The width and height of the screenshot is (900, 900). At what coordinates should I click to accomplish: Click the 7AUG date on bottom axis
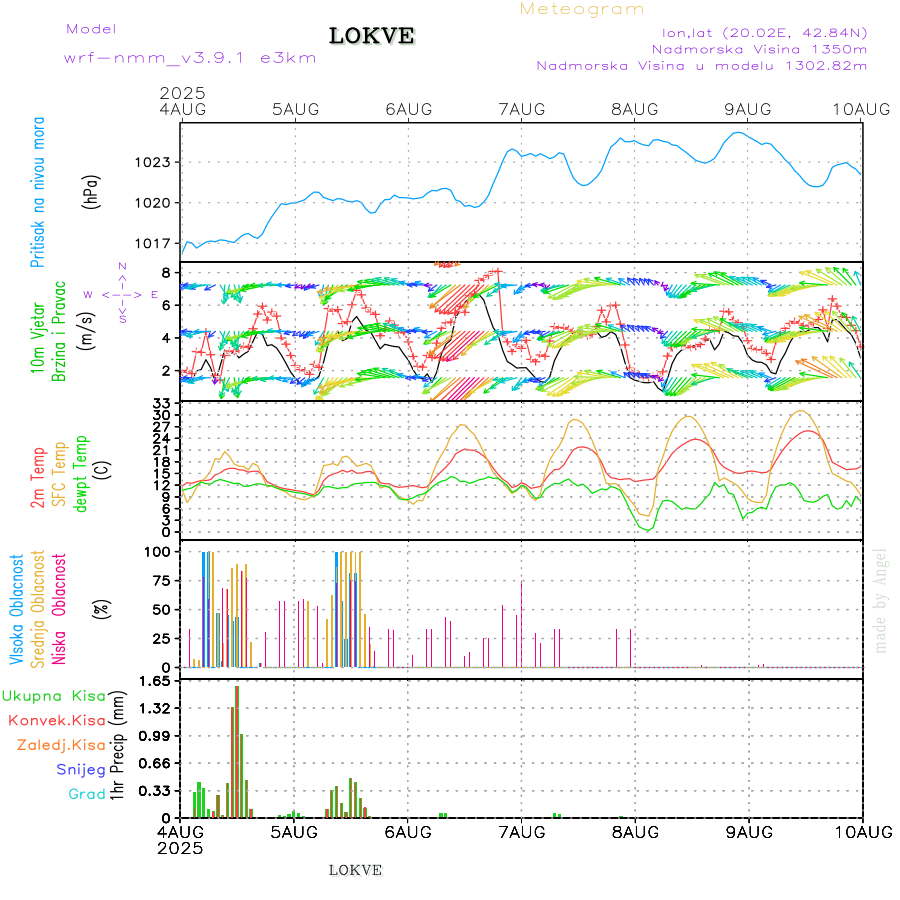[x=521, y=831]
